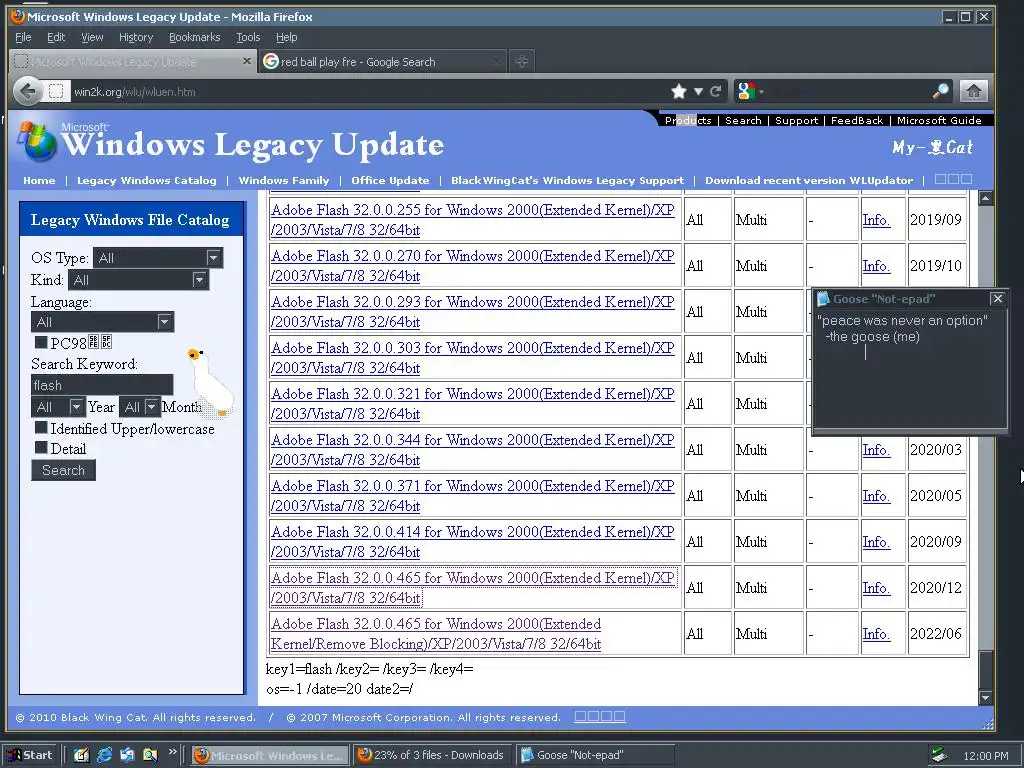Open Adobe Flash 32.0.0.255 download link
Image resolution: width=1024 pixels, height=768 pixels.
click(x=473, y=220)
